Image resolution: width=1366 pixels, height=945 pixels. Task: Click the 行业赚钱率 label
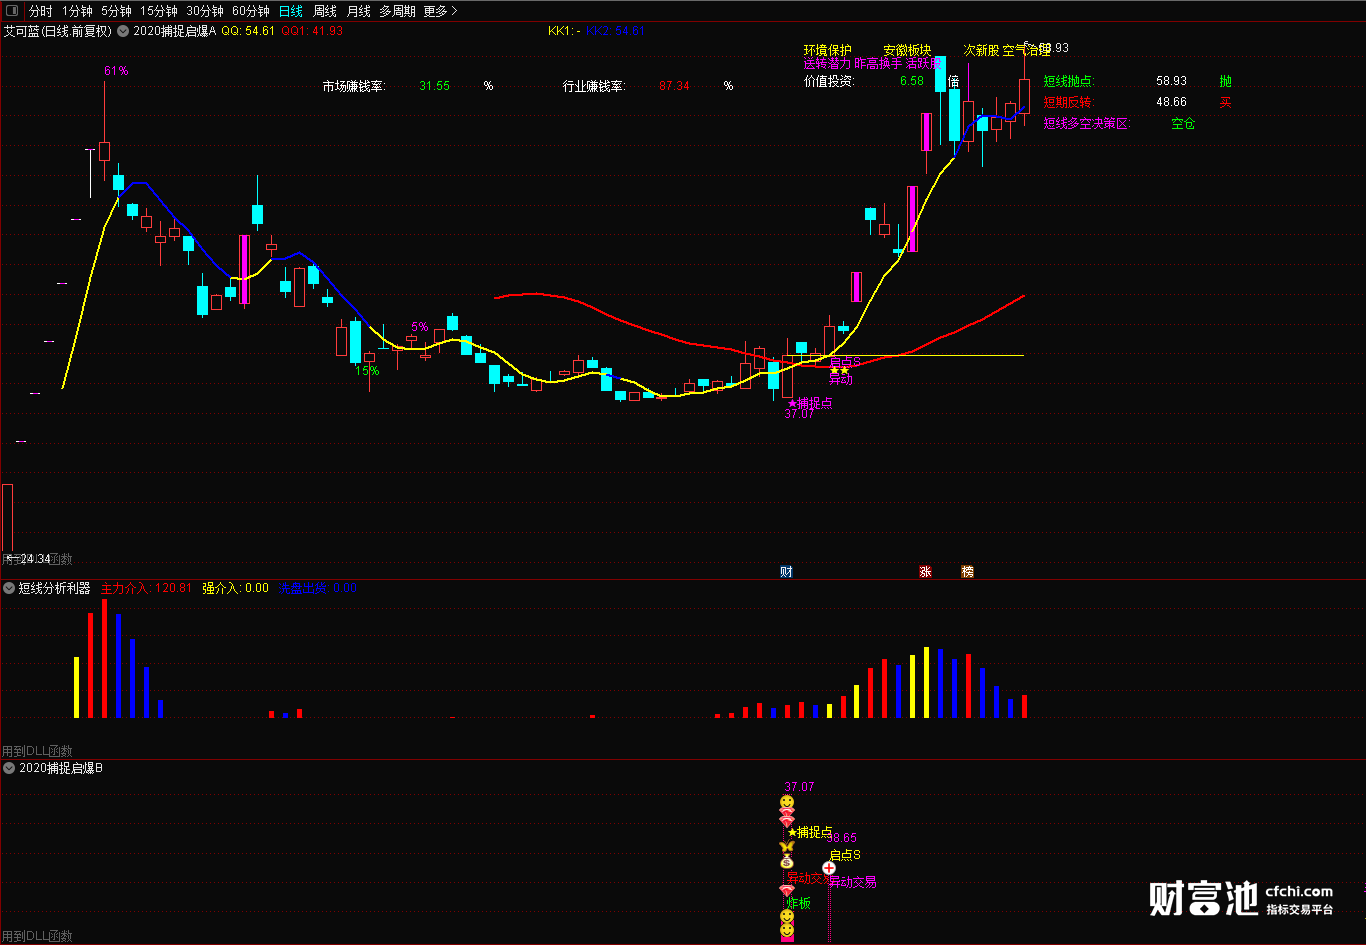pos(594,86)
